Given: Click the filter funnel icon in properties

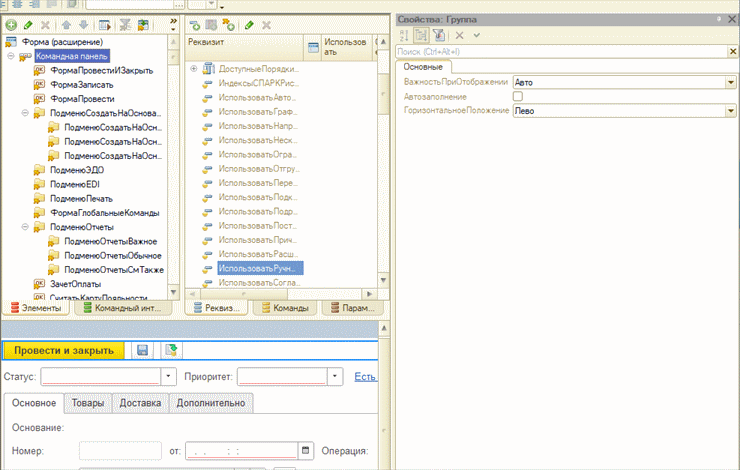Looking at the screenshot, I should click(439, 35).
